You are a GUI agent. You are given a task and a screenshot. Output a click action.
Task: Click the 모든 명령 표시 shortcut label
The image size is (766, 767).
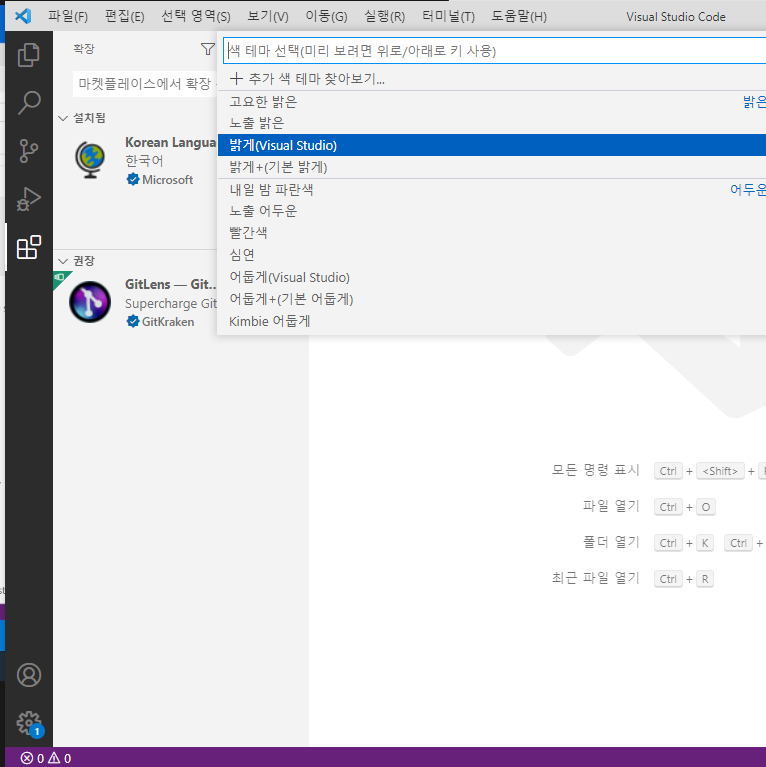pos(596,470)
